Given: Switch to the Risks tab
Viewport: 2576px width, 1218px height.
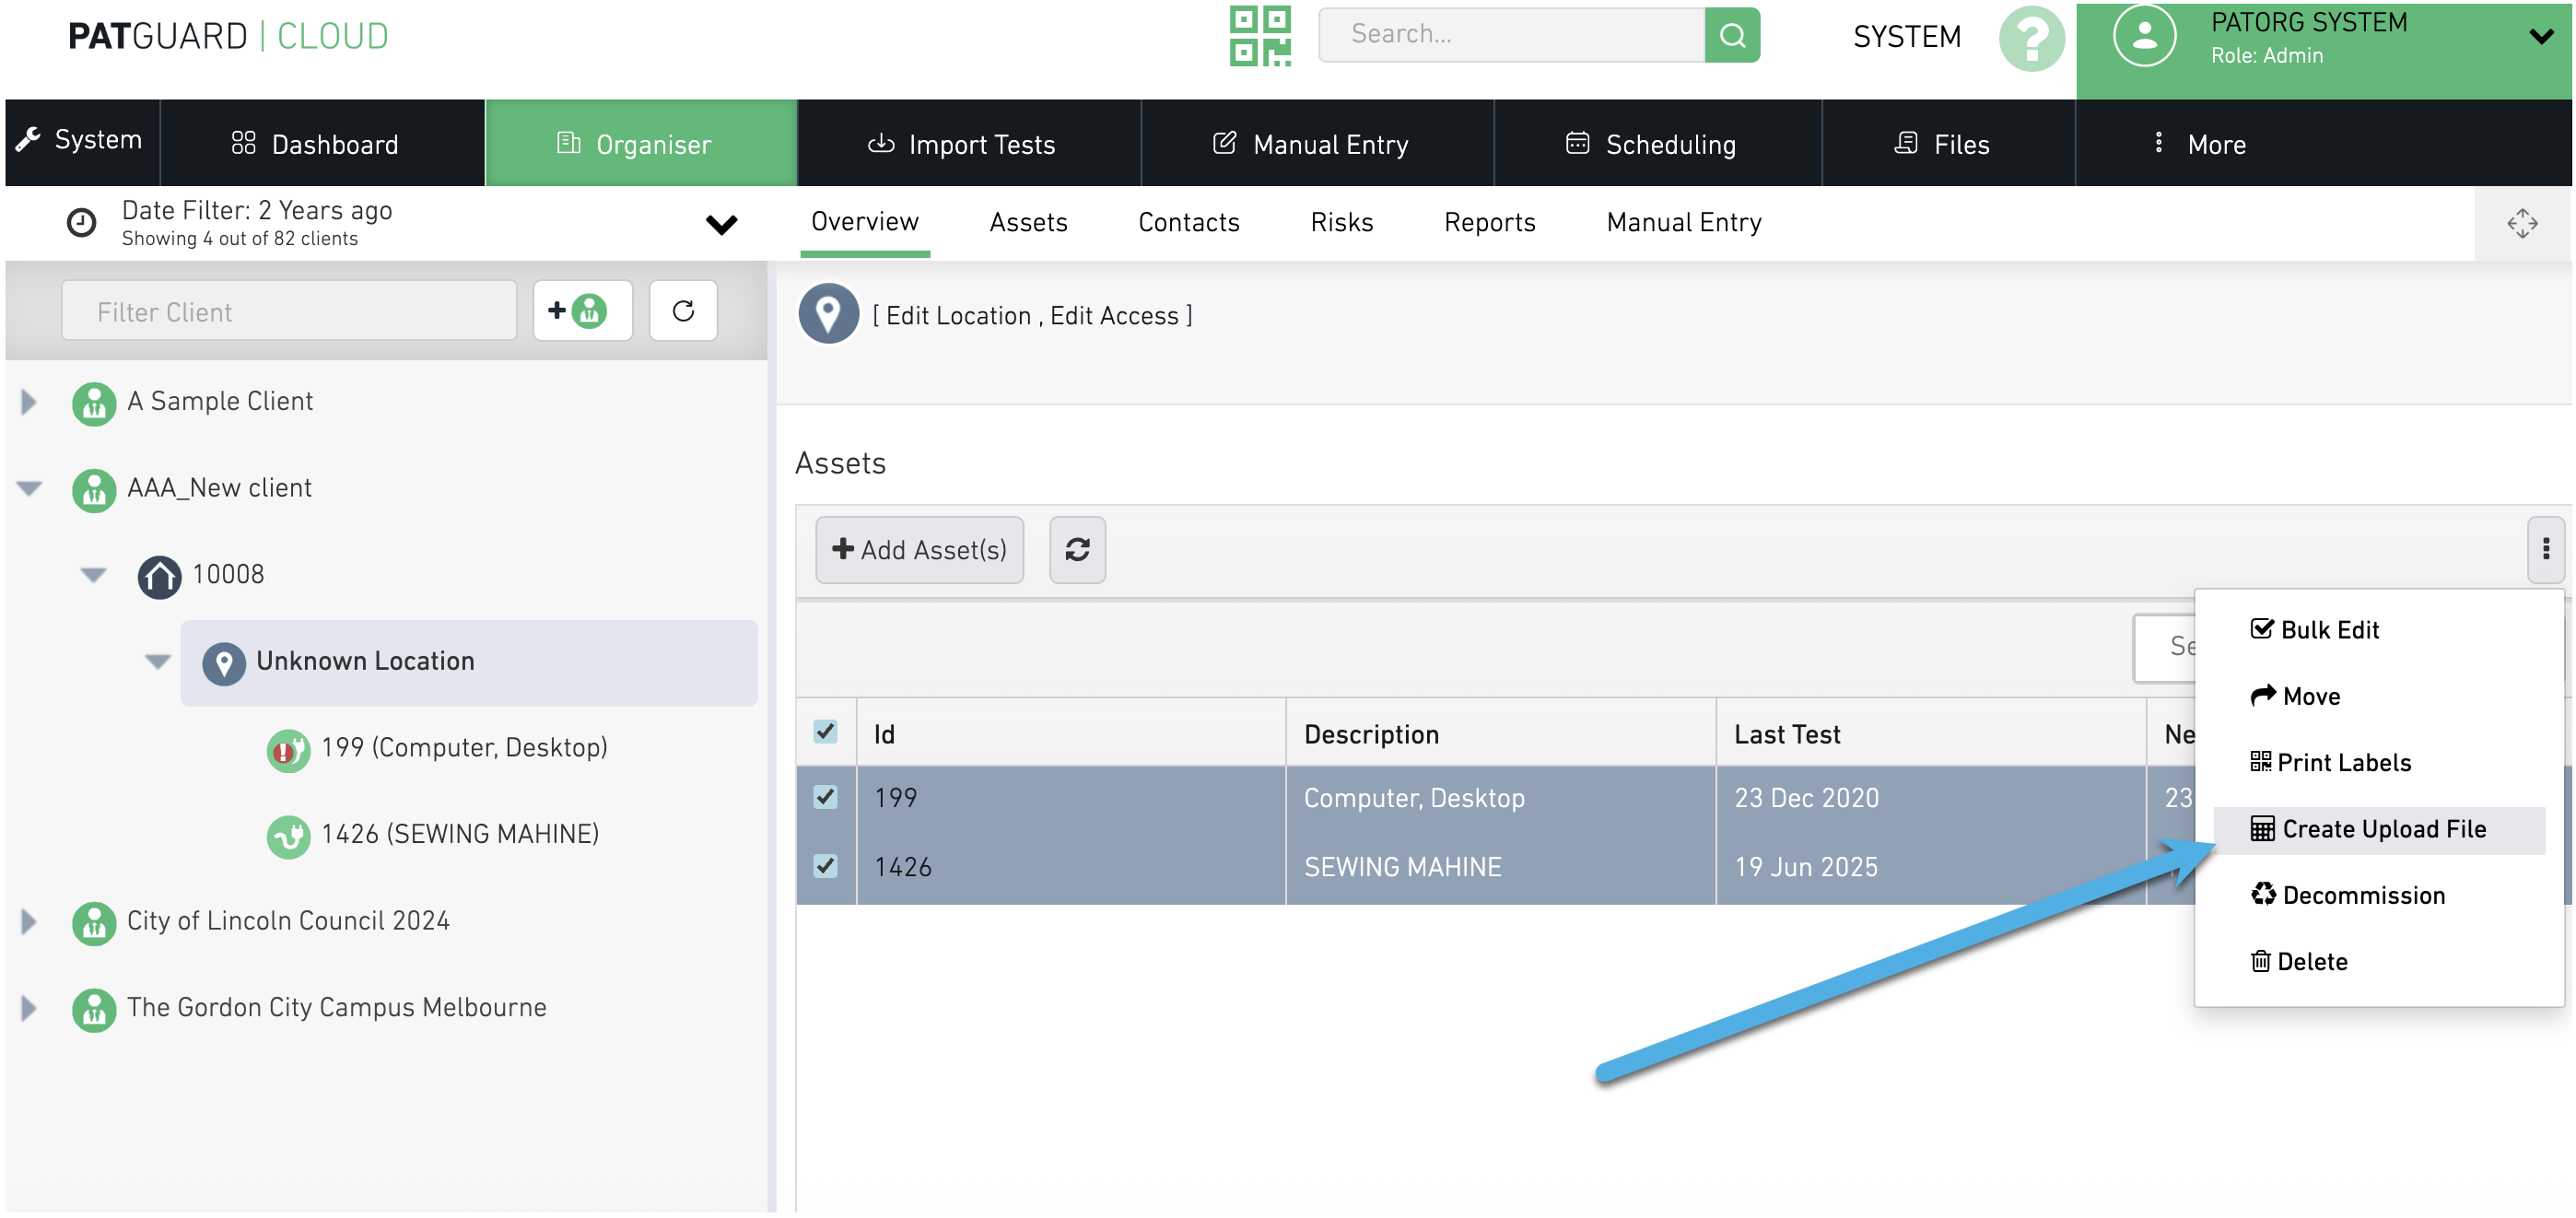Looking at the screenshot, I should (1341, 222).
